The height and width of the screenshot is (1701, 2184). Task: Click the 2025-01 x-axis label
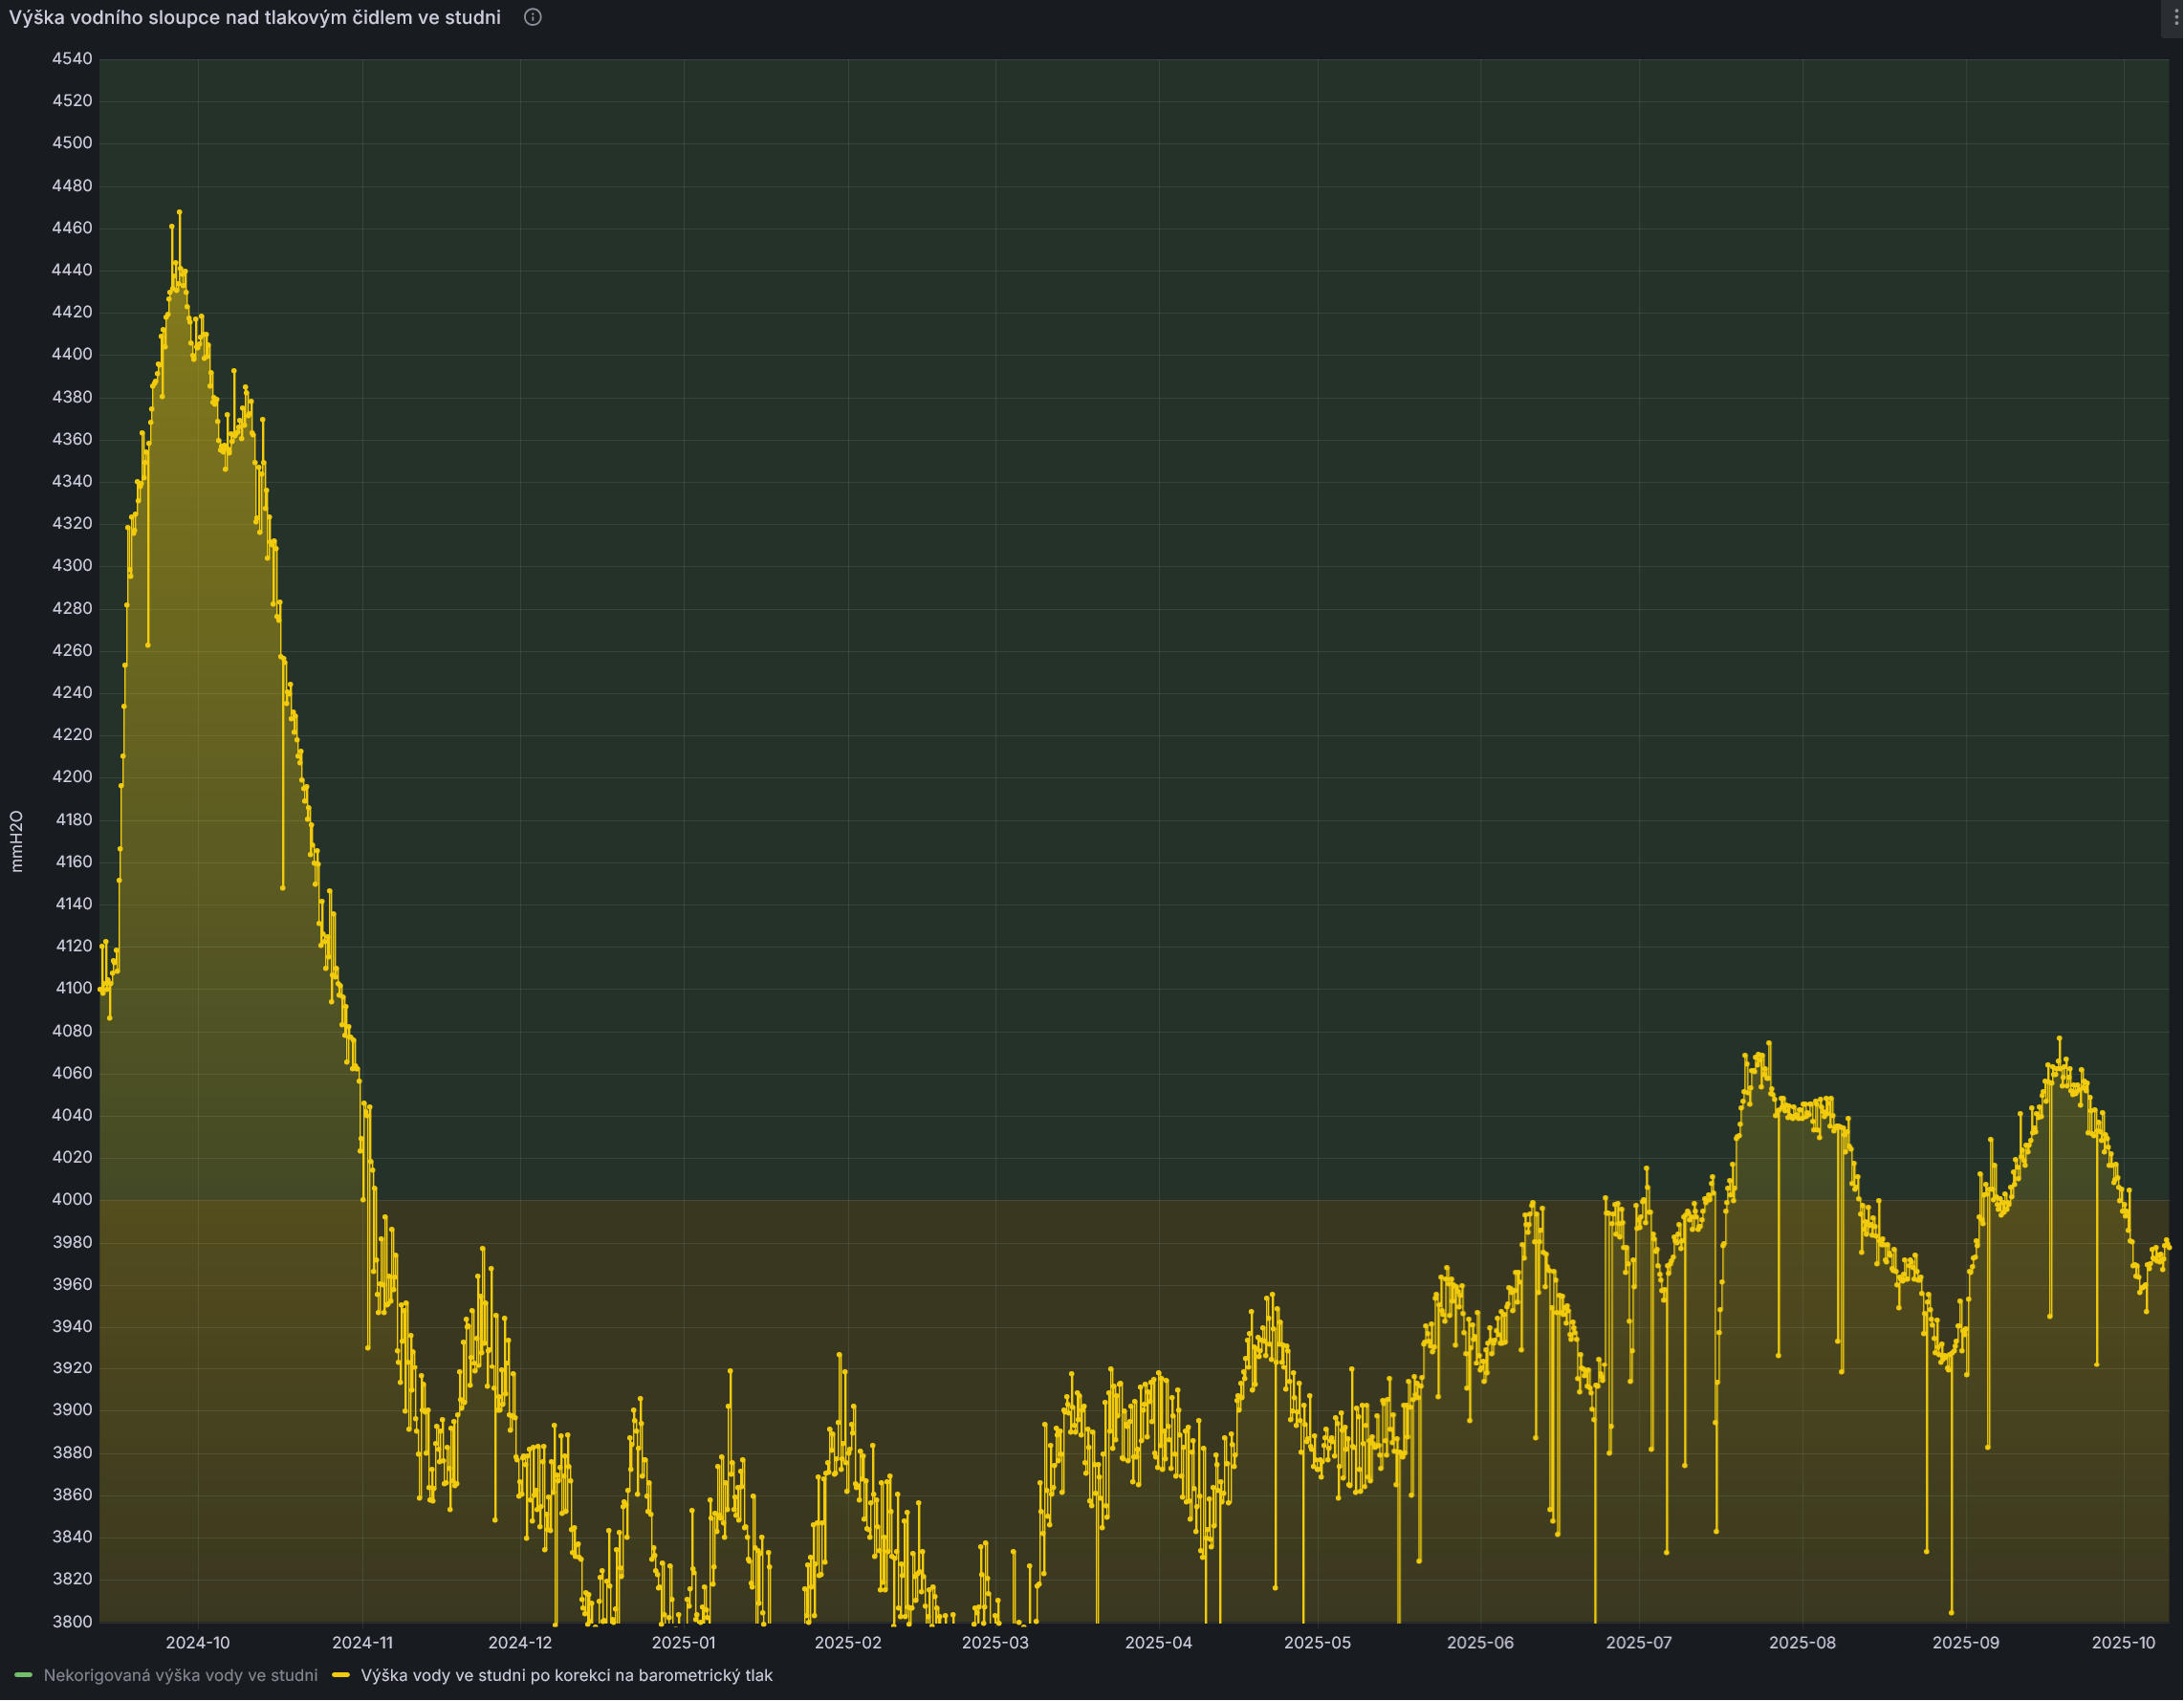coord(683,1643)
